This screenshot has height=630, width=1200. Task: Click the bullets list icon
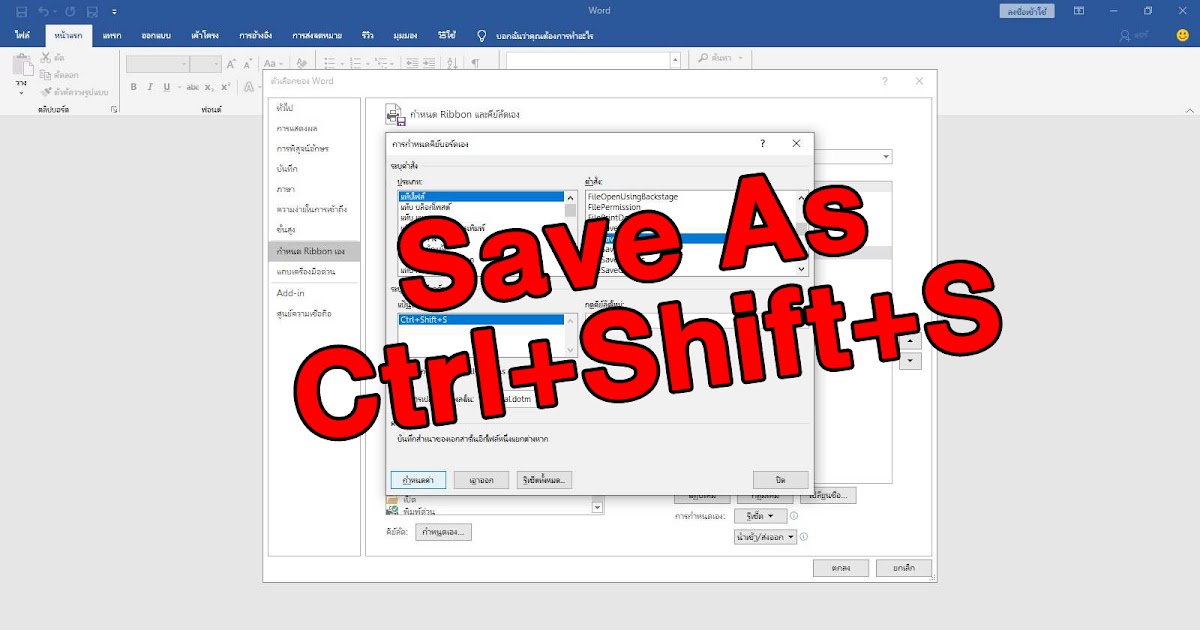point(331,62)
